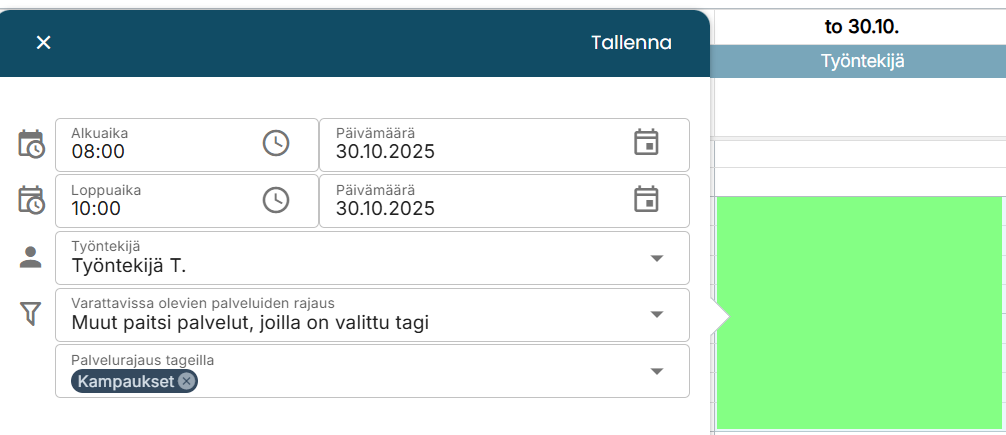Open clock picker for Loppuaika
This screenshot has height=435, width=1006.
coord(276,200)
